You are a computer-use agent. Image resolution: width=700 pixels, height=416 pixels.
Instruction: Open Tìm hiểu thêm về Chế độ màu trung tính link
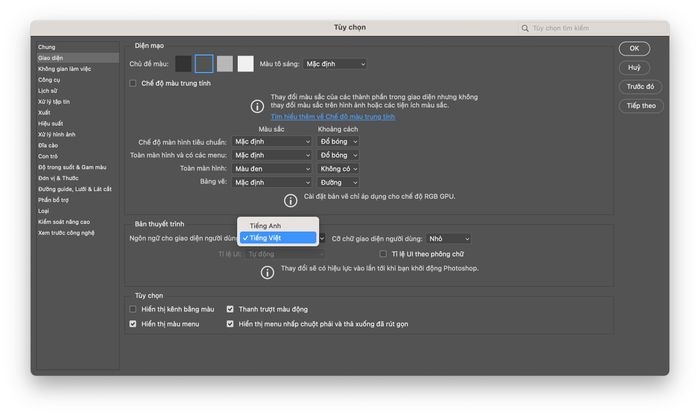pos(333,117)
